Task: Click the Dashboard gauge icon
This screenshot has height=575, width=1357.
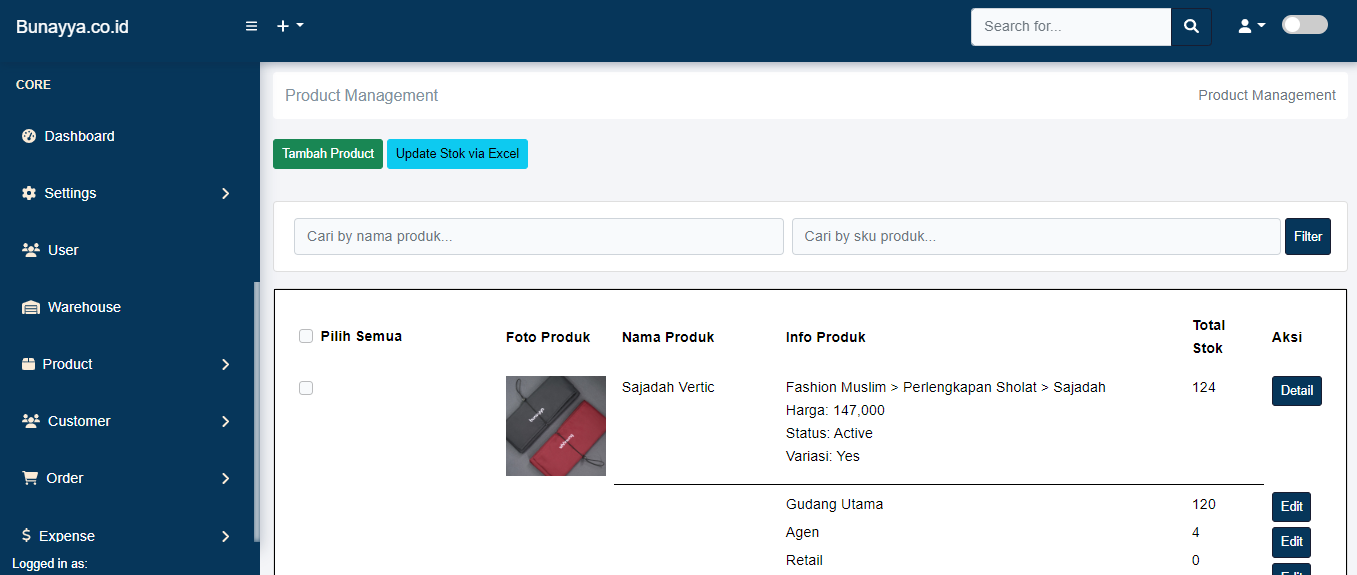Action: tap(29, 136)
